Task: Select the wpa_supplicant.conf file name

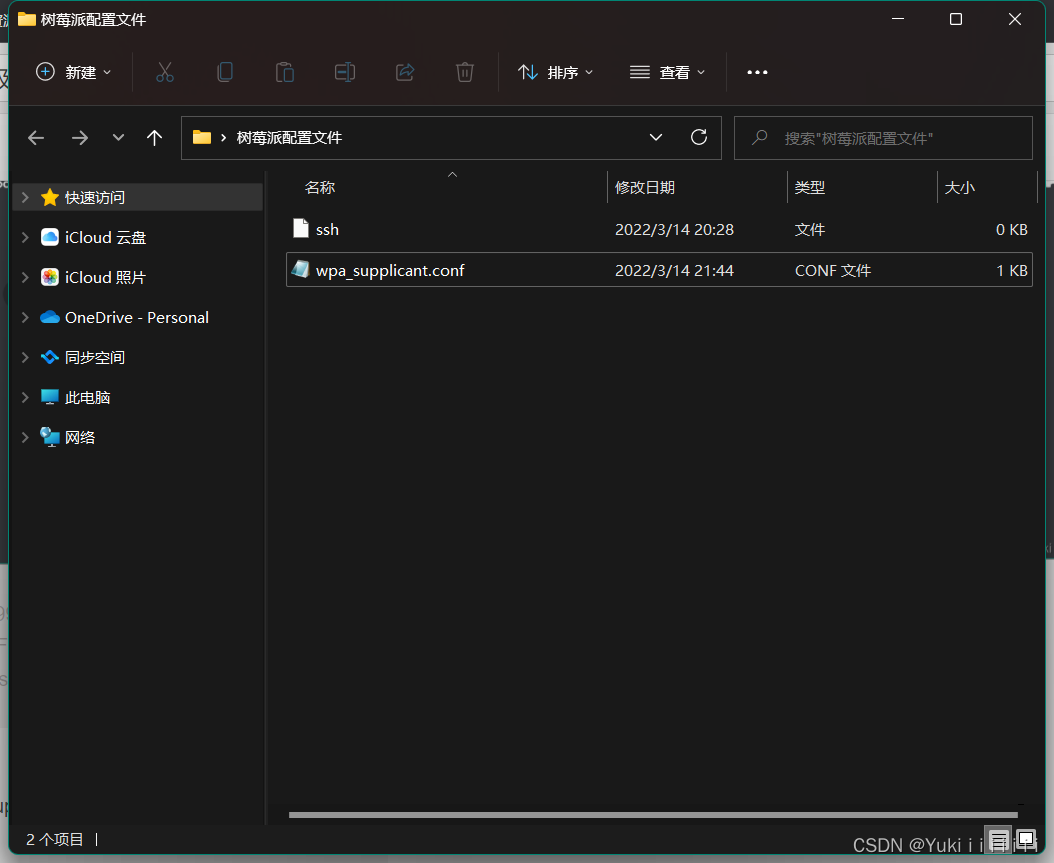Action: (x=390, y=270)
